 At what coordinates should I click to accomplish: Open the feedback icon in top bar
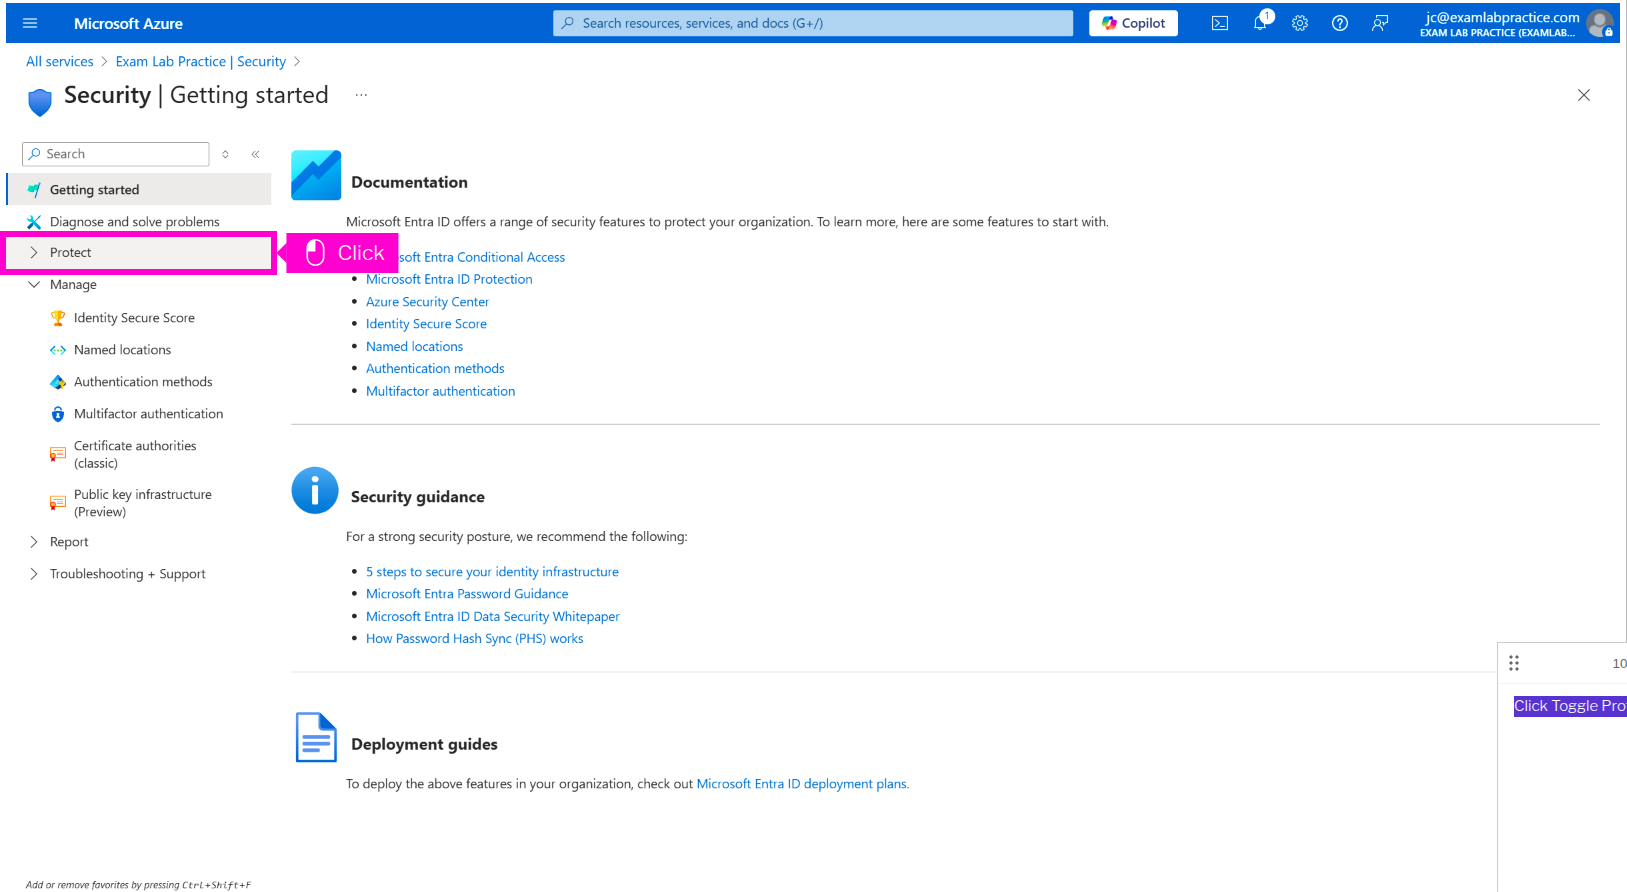(1380, 23)
